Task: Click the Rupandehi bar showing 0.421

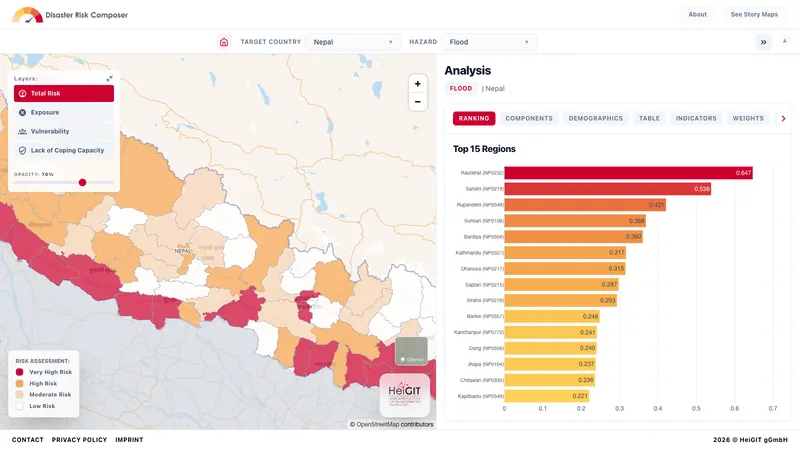Action: click(585, 205)
